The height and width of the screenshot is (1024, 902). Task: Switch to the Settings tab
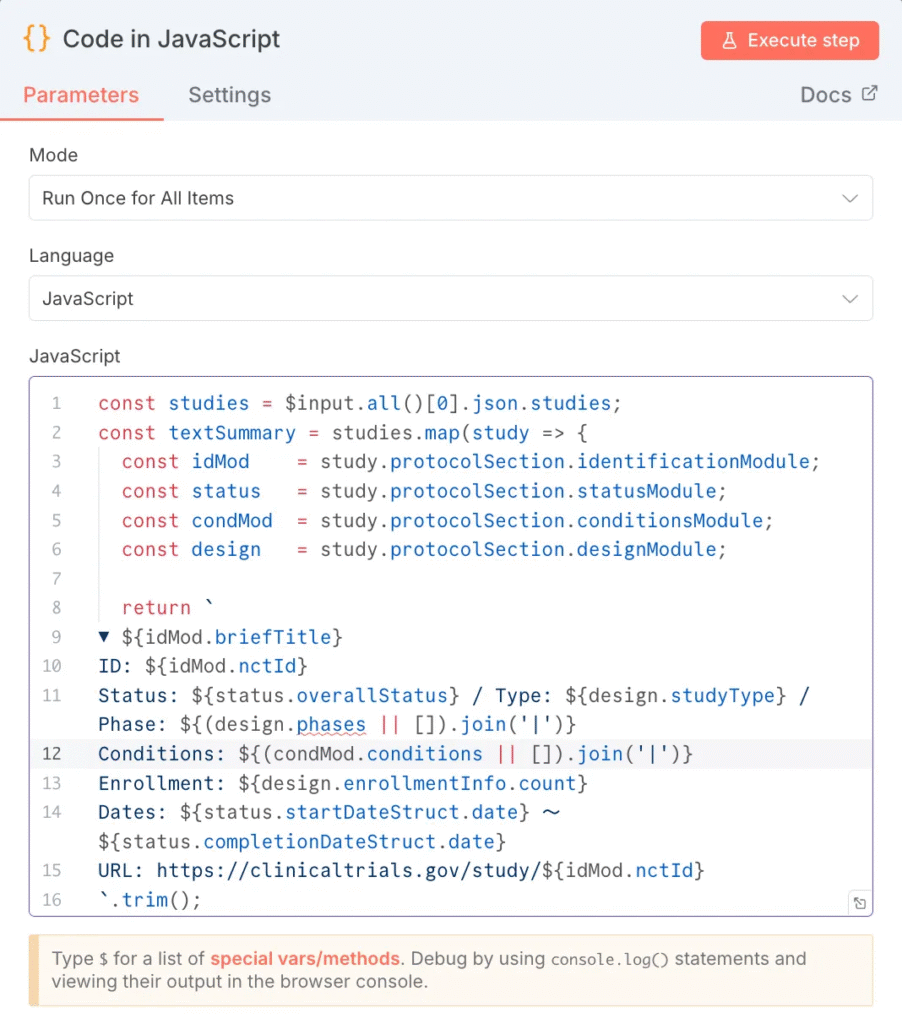pos(229,95)
